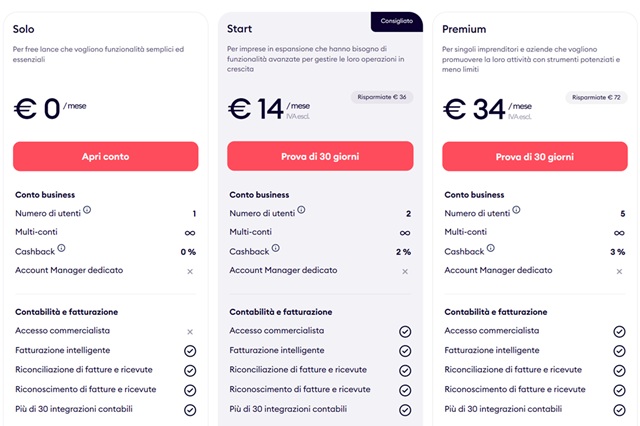Screen dimensions: 640x426
Task: Click info icon next to Start Numero di utenti
Action: [301, 210]
